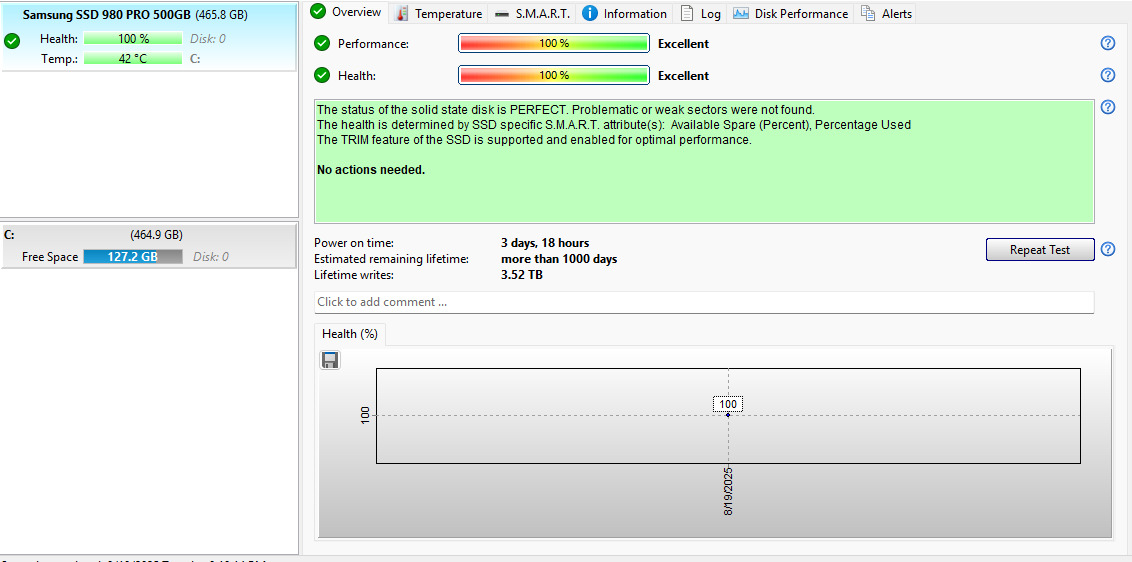
Task: Click the thermometer icon on the Temperature tab
Action: point(402,14)
